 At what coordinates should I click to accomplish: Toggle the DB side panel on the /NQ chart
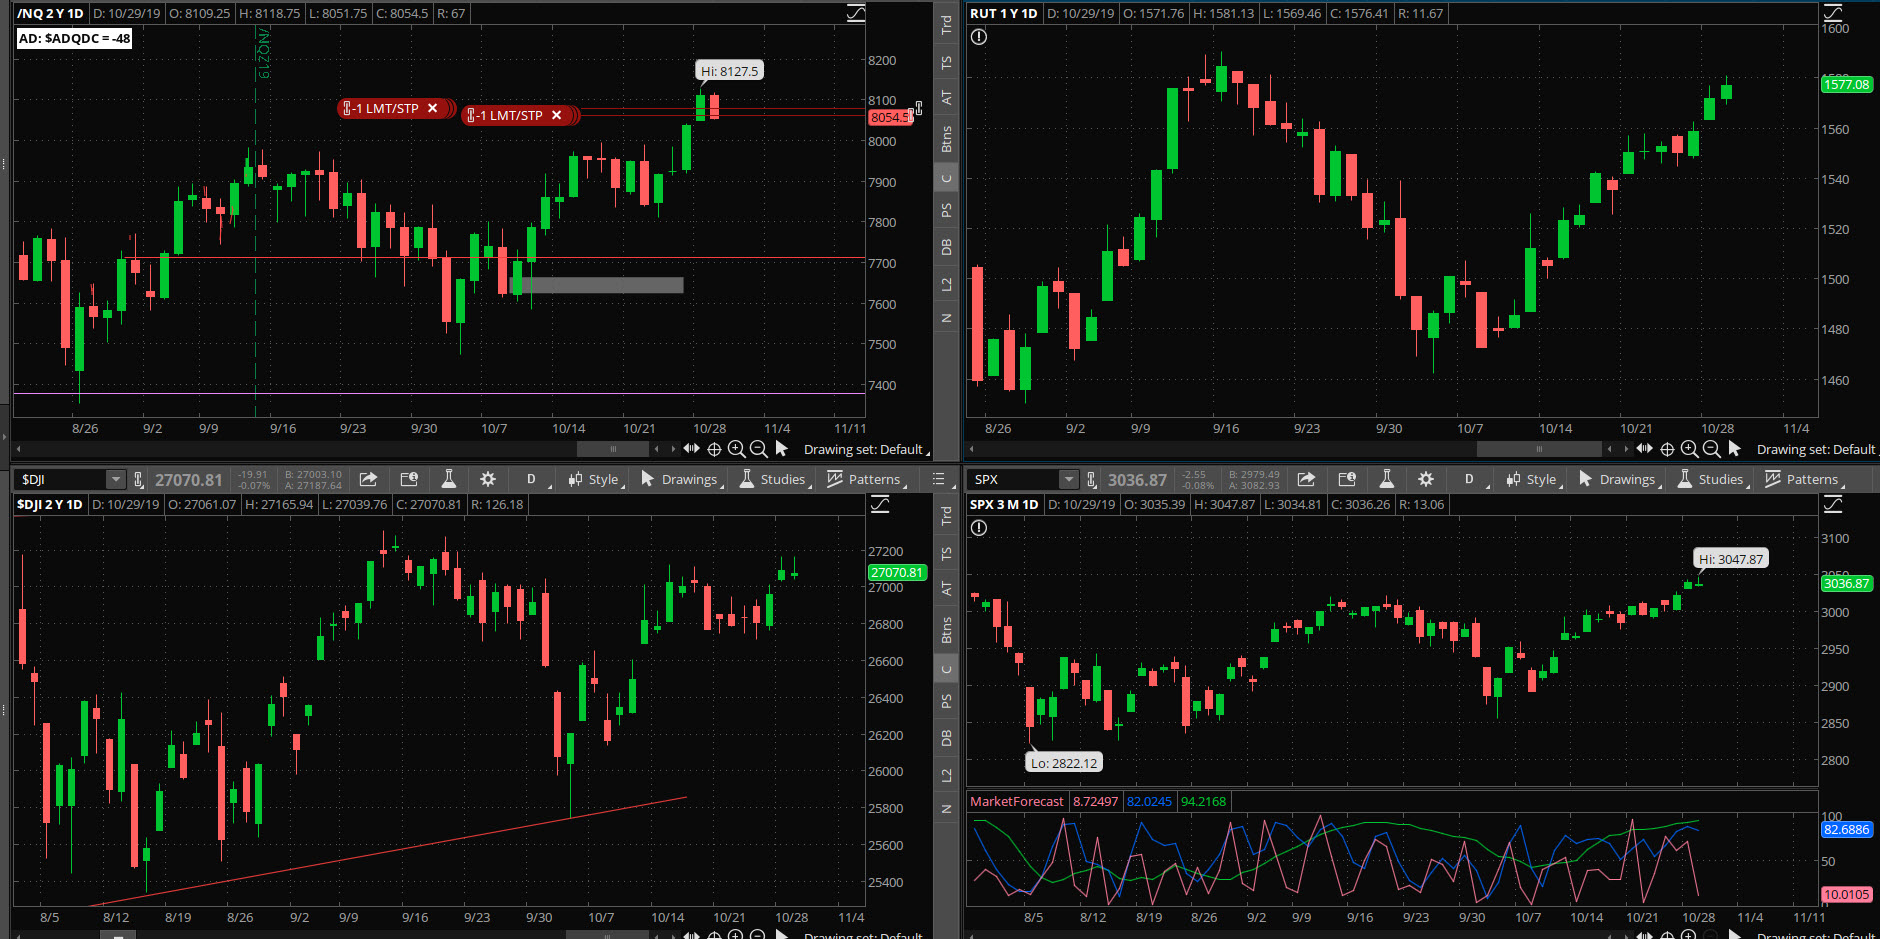click(x=946, y=247)
